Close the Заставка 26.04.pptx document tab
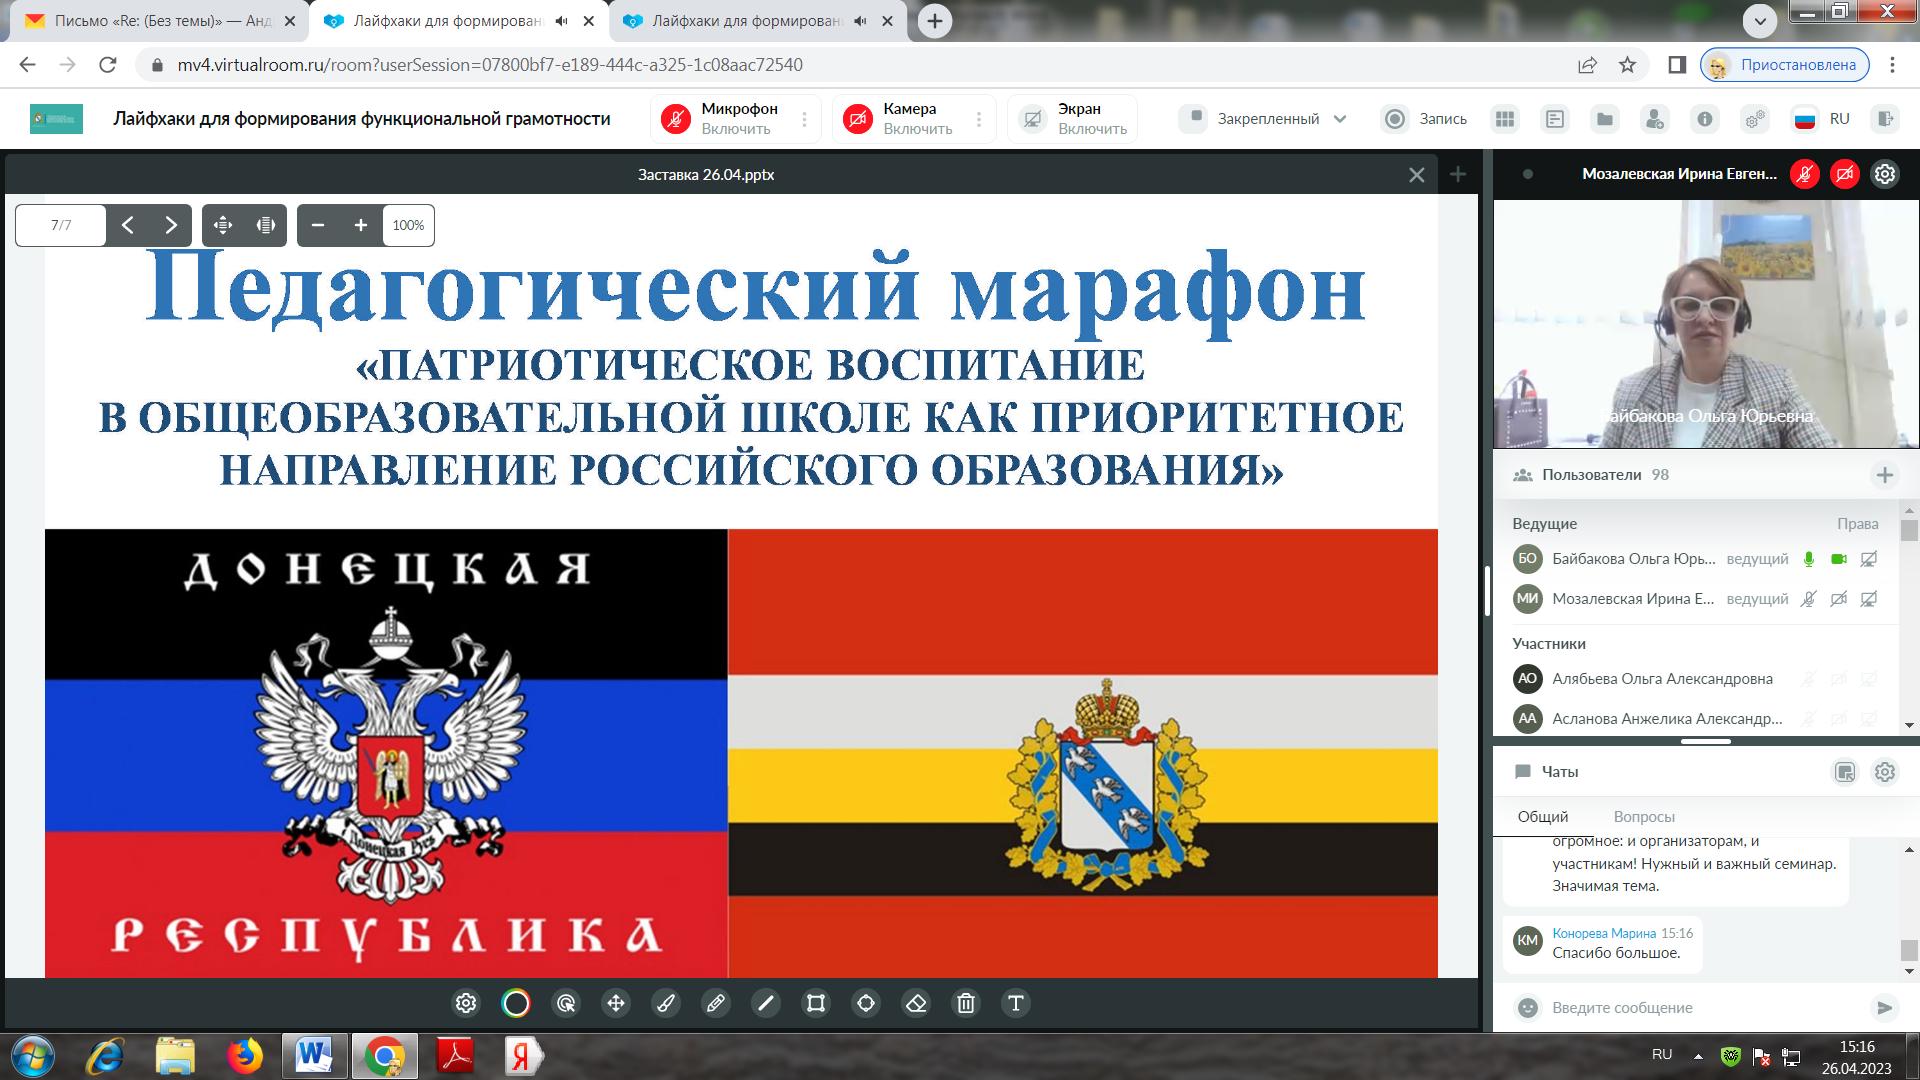 (x=1417, y=175)
